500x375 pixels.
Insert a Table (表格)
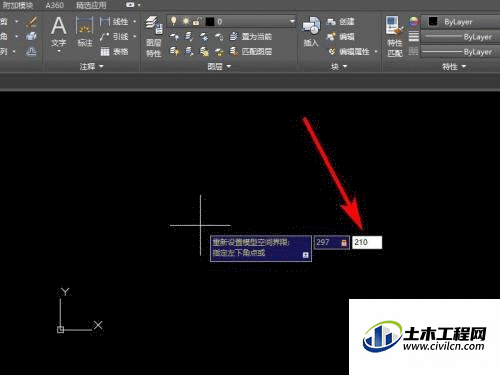pos(114,51)
